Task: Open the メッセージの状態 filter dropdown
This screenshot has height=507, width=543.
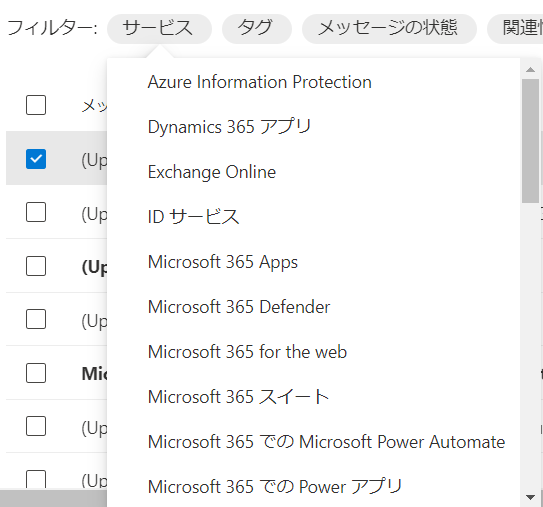Action: click(x=389, y=28)
